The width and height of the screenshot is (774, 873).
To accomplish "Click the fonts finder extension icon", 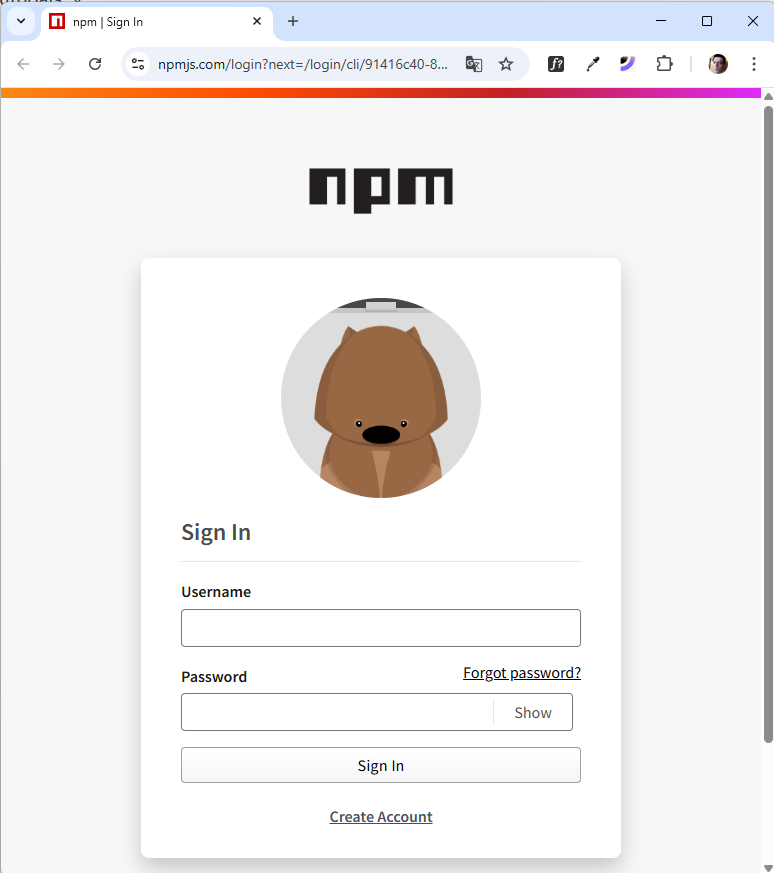I will [556, 64].
